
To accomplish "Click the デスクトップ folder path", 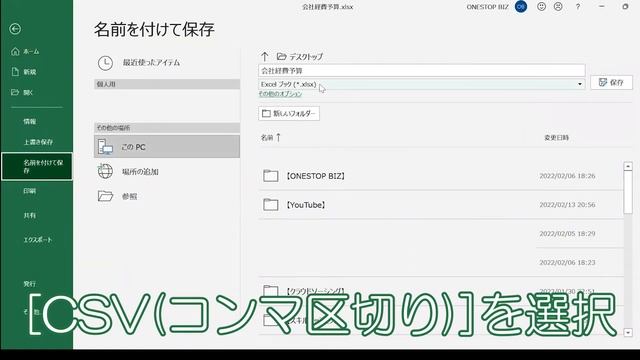I will tap(300, 56).
